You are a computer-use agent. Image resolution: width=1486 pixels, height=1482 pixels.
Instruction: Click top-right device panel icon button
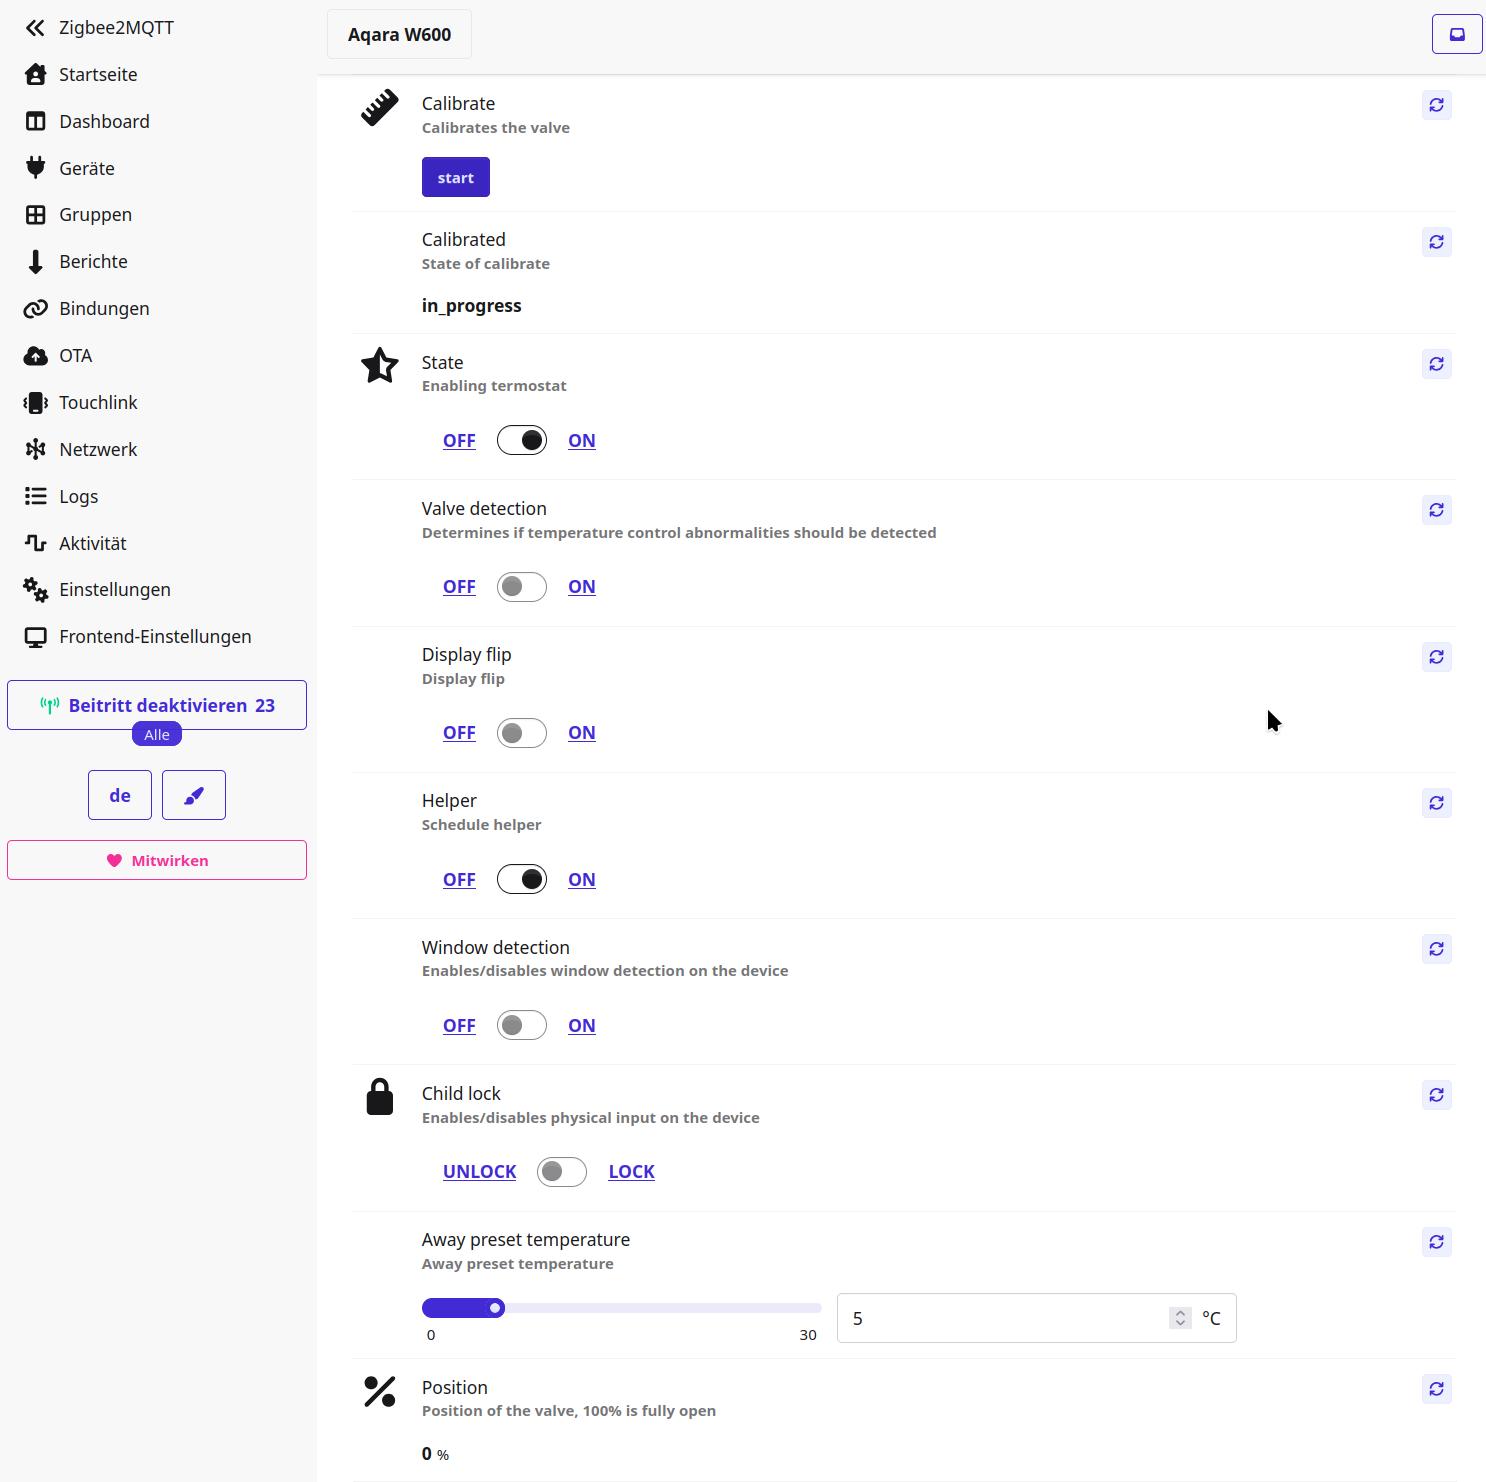click(1457, 35)
